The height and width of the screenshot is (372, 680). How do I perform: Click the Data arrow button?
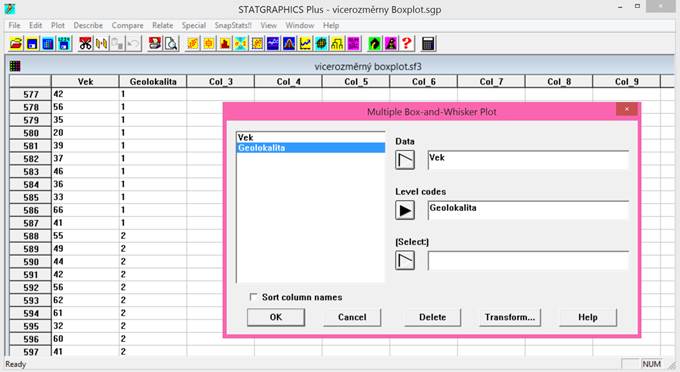(x=405, y=160)
